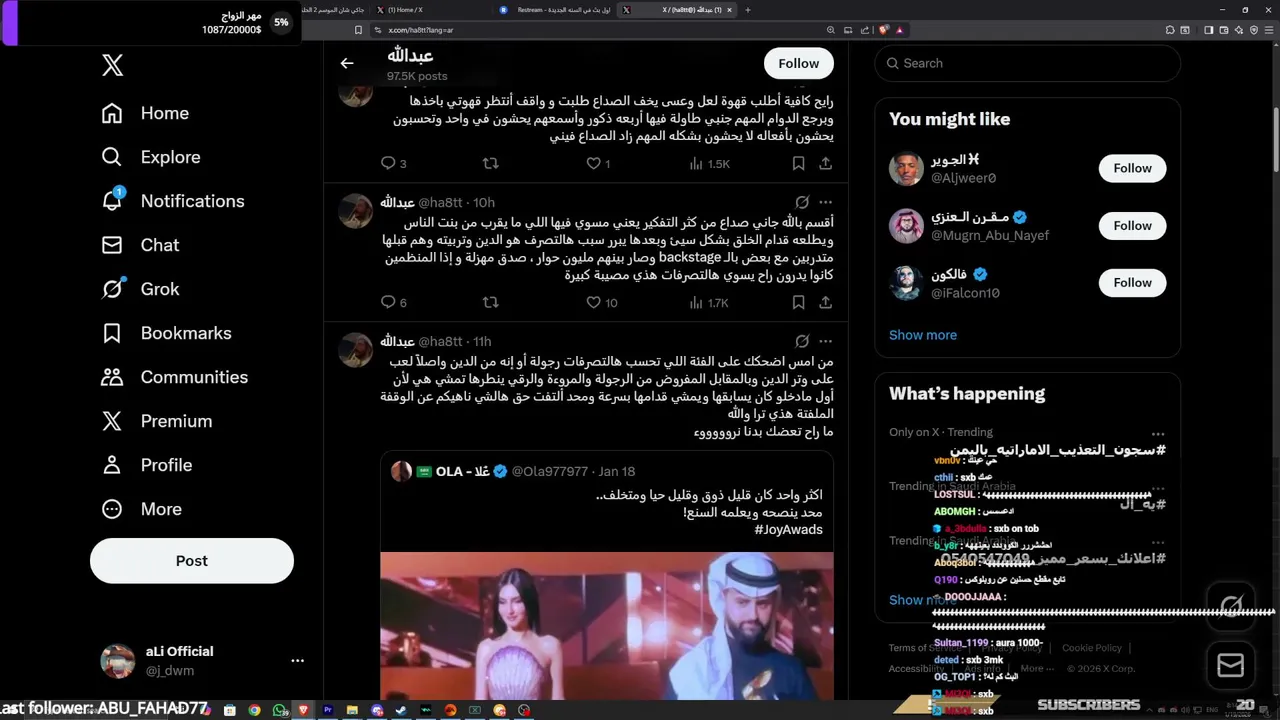Viewport: 1280px width, 720px height.
Task: Open the Brave Rewards triangle icon
Action: pyautogui.click(x=900, y=30)
